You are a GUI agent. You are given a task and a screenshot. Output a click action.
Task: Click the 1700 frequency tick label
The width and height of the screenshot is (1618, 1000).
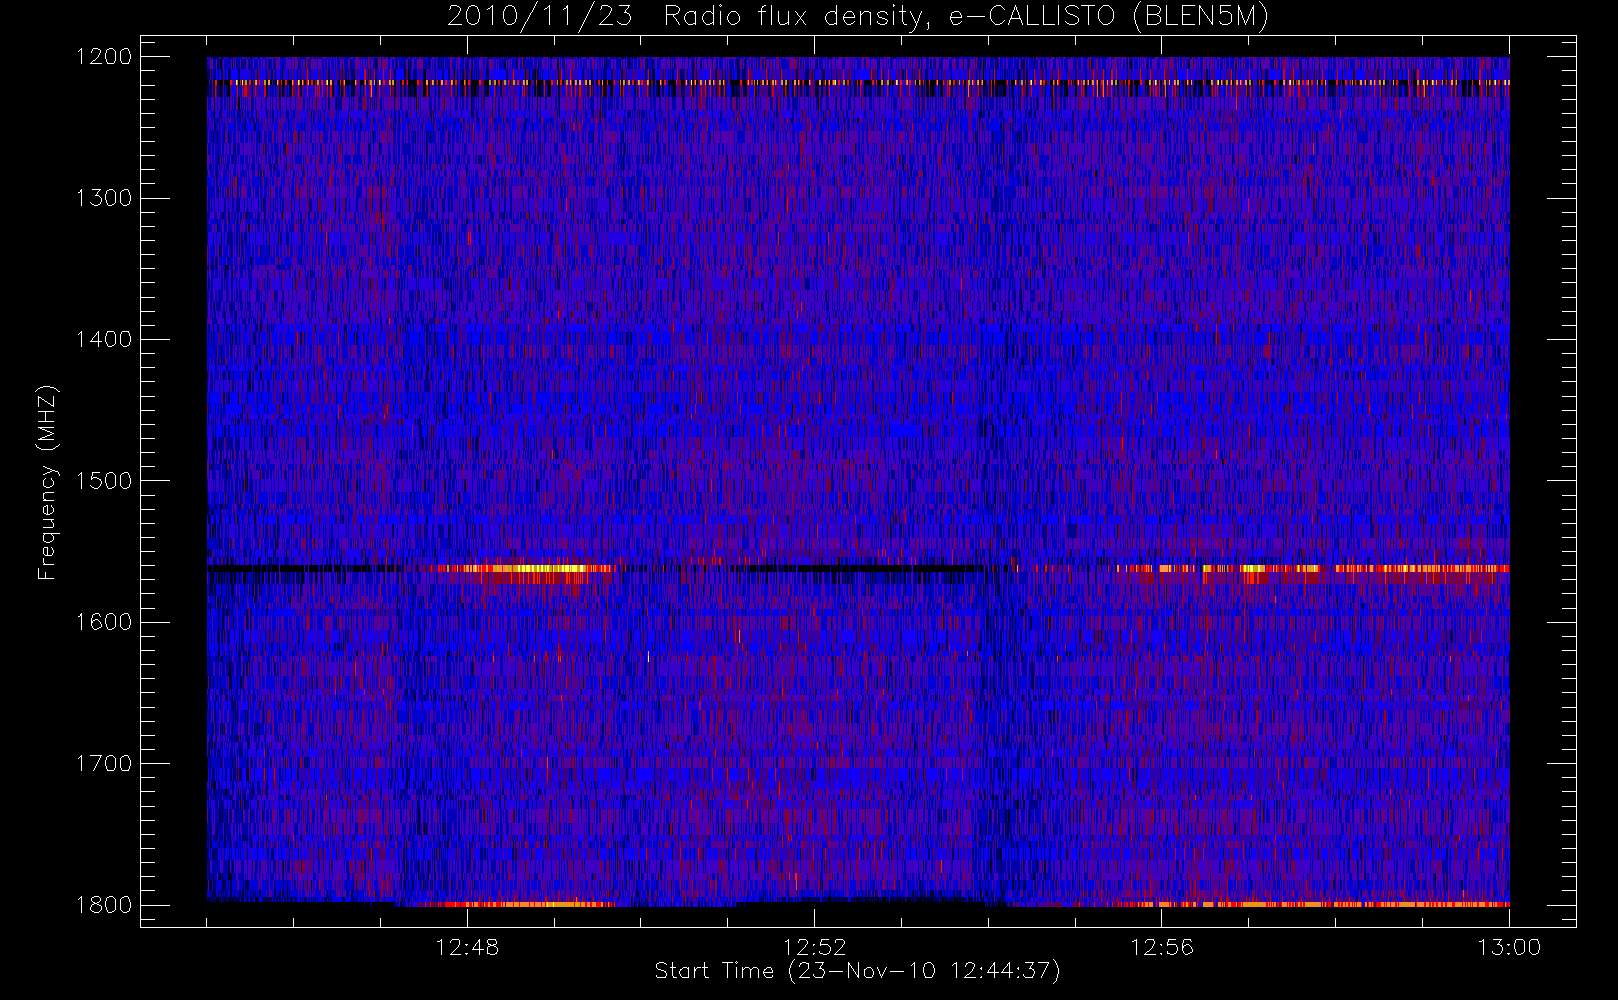(x=104, y=764)
